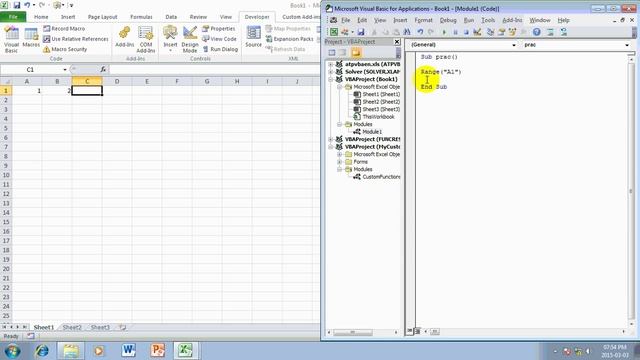Open Visual Basic from Developer ribbon
This screenshot has width=640, height=360.
[11, 39]
